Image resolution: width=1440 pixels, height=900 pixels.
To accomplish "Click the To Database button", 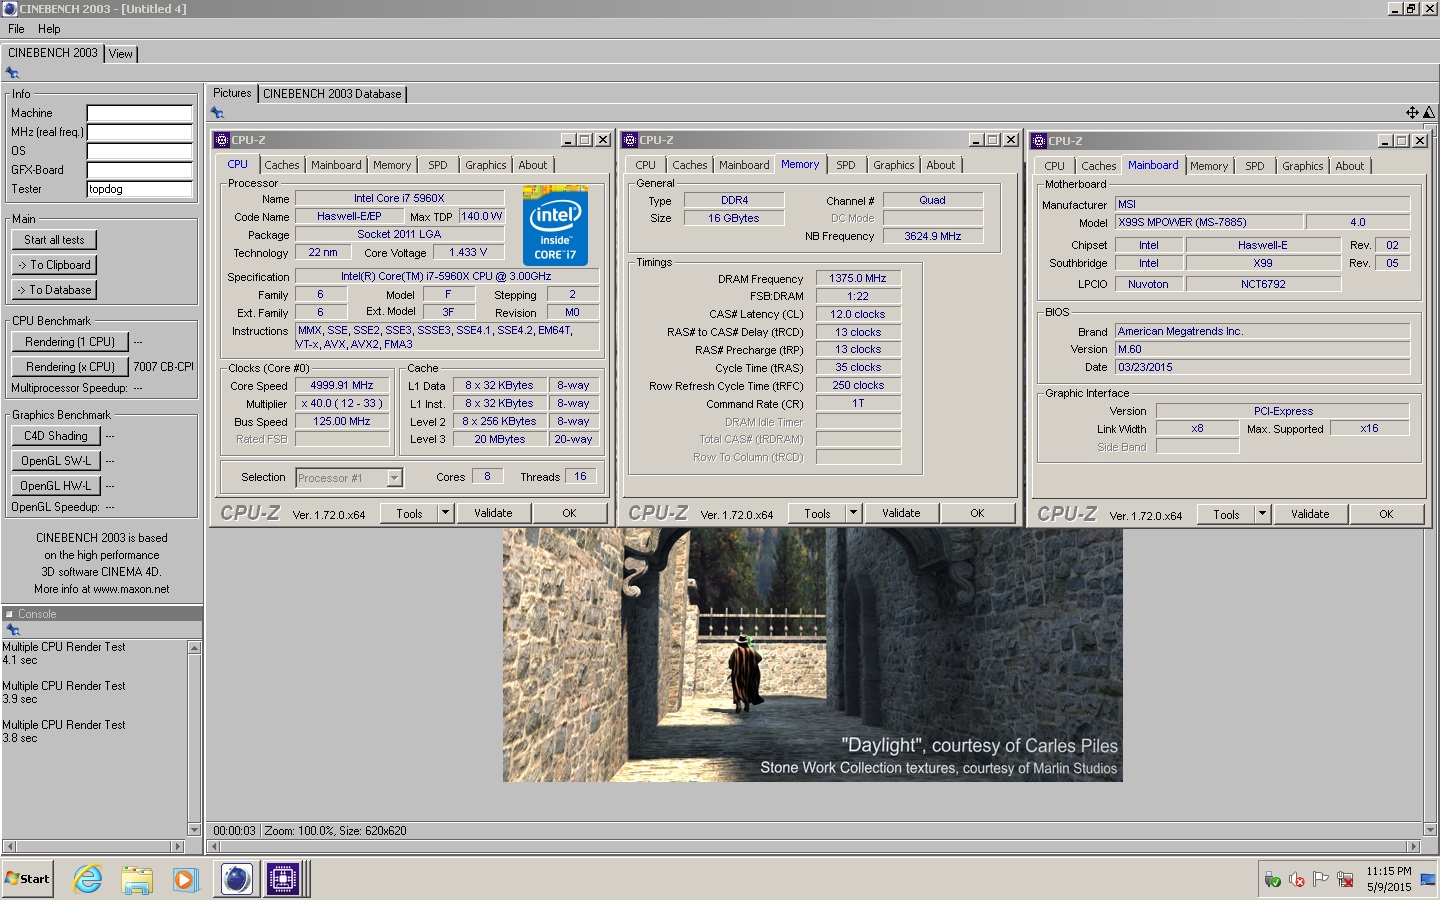I will [x=54, y=290].
